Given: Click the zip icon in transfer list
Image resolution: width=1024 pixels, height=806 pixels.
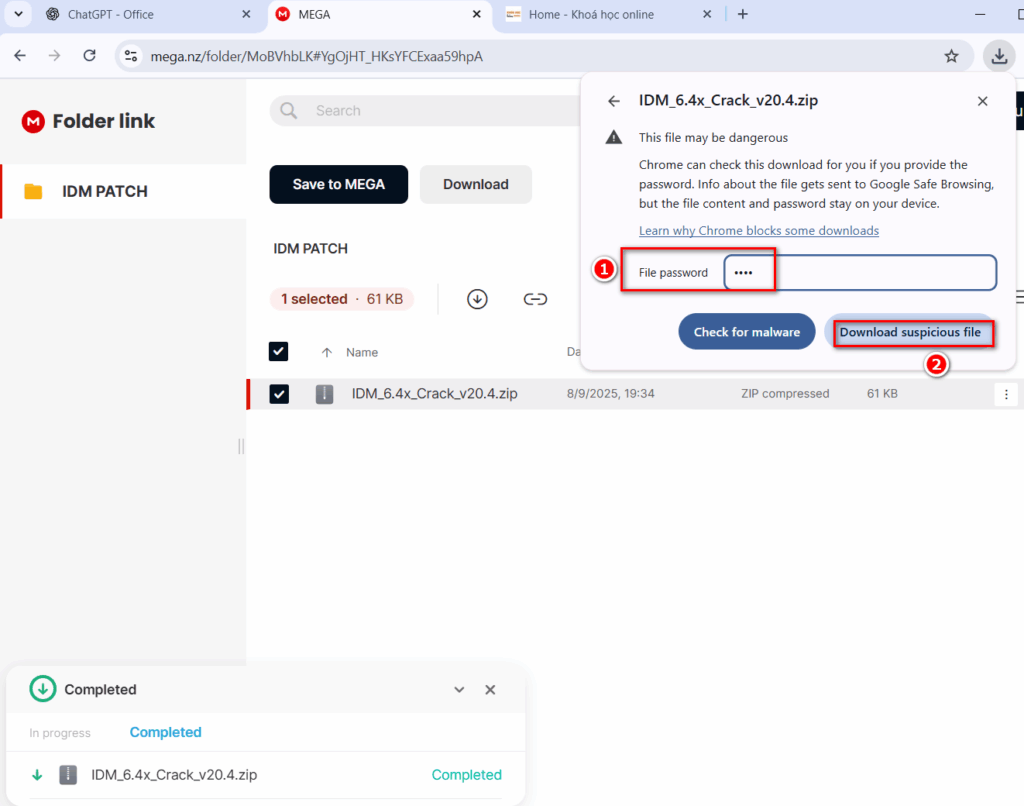Looking at the screenshot, I should coord(68,775).
